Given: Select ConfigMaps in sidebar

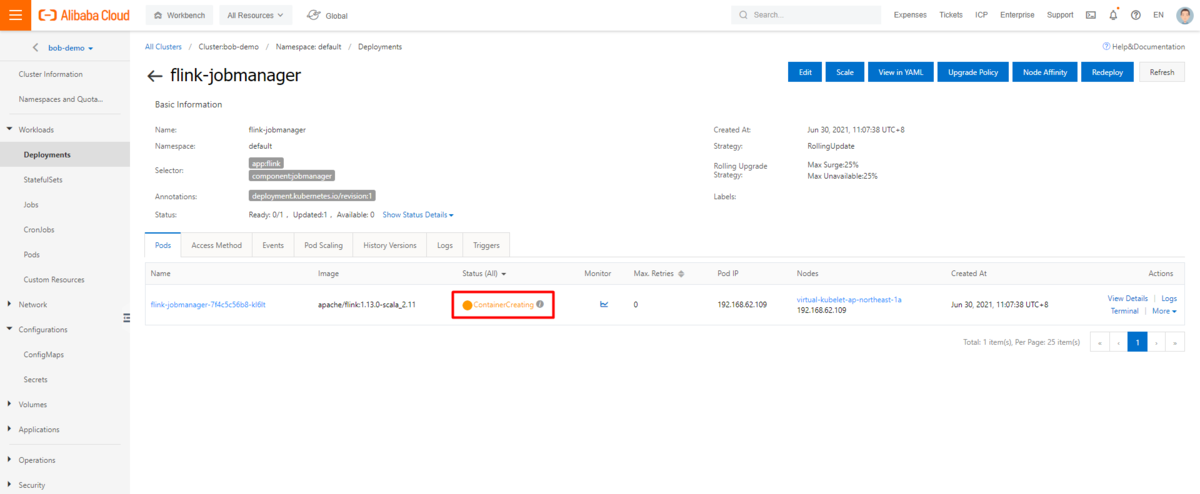Looking at the screenshot, I should tap(43, 355).
